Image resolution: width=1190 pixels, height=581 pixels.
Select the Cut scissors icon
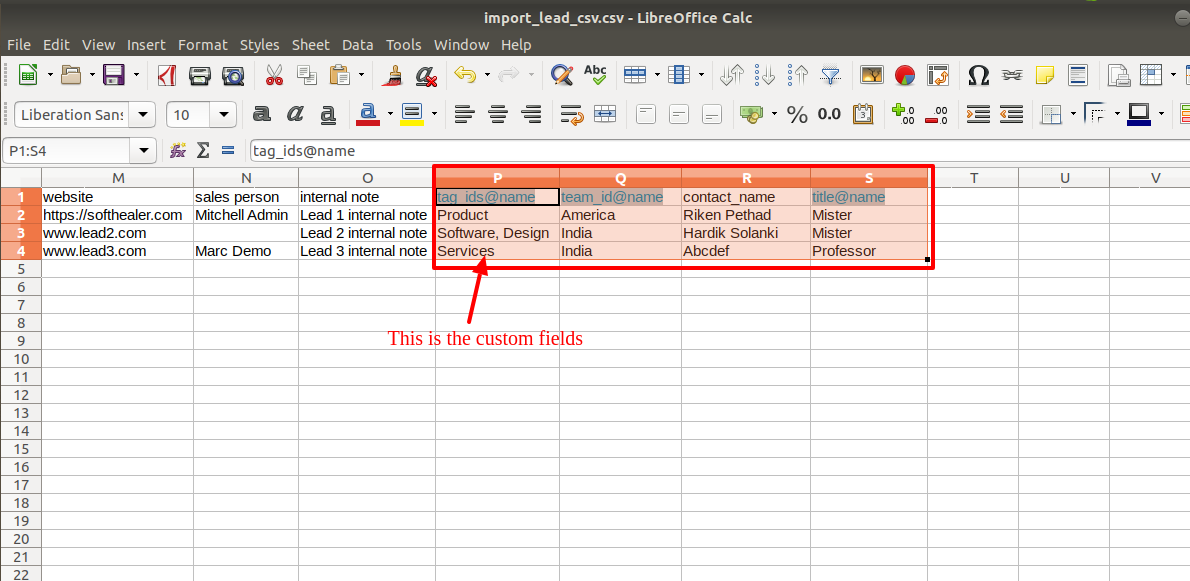(274, 74)
